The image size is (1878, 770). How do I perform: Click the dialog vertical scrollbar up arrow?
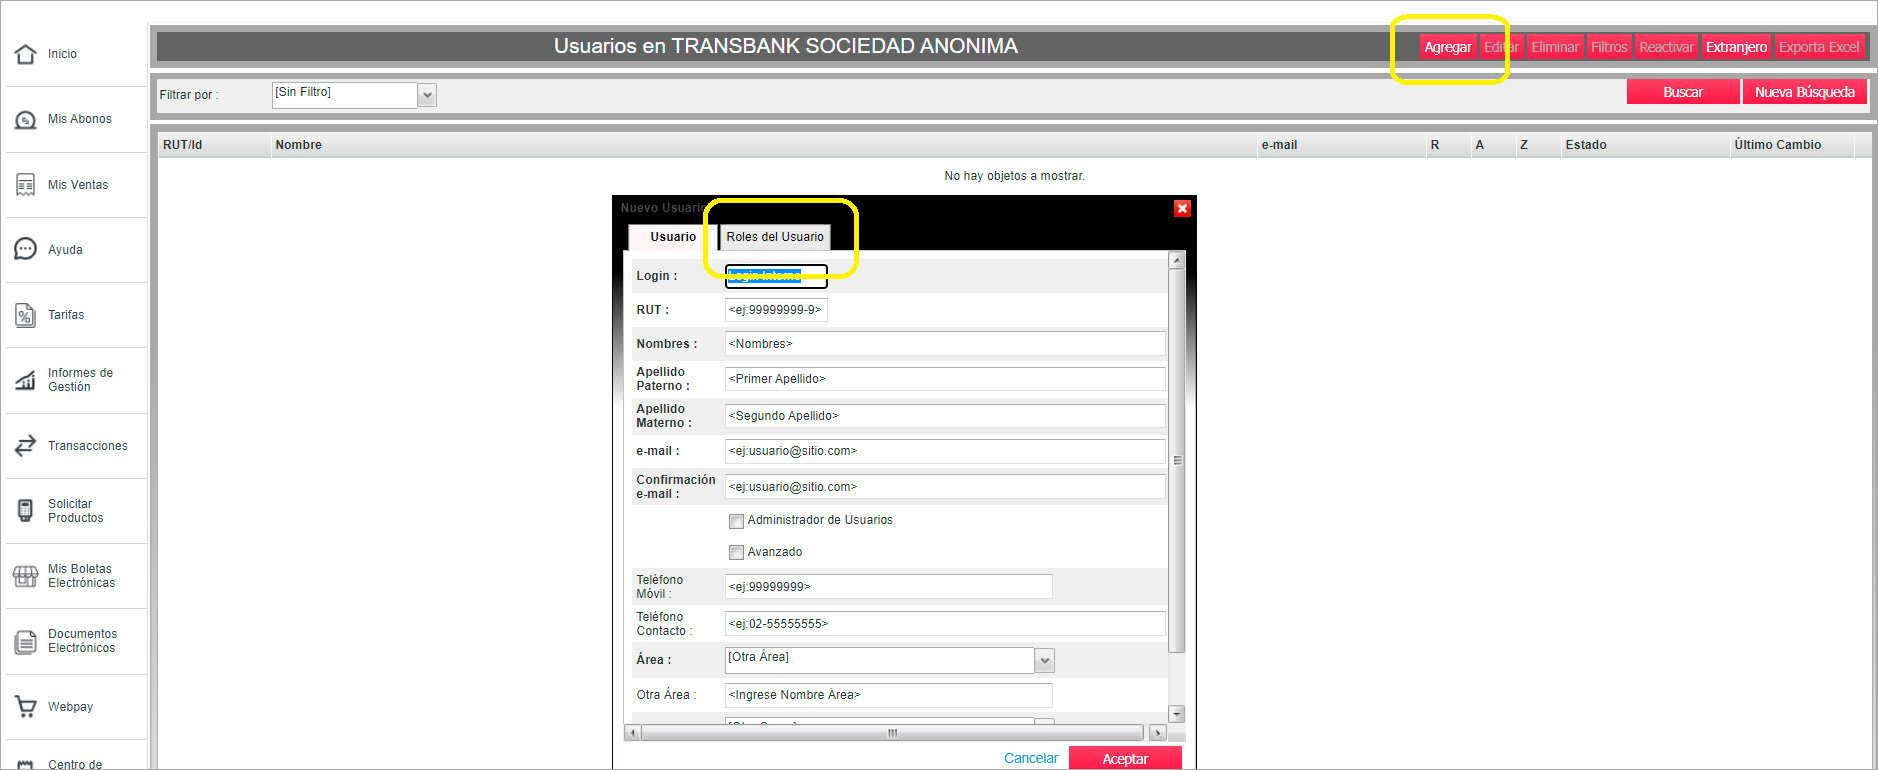pyautogui.click(x=1177, y=260)
